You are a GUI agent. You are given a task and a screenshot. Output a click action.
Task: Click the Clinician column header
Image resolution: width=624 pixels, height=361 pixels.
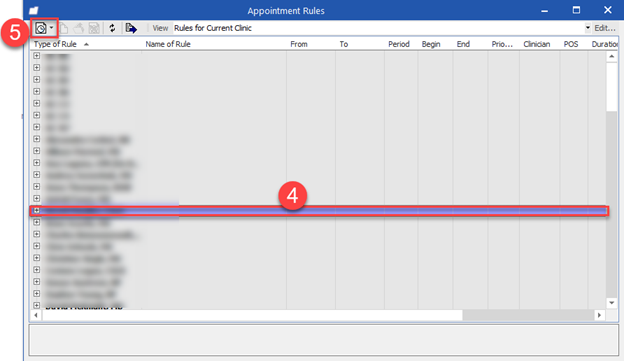pyautogui.click(x=537, y=44)
